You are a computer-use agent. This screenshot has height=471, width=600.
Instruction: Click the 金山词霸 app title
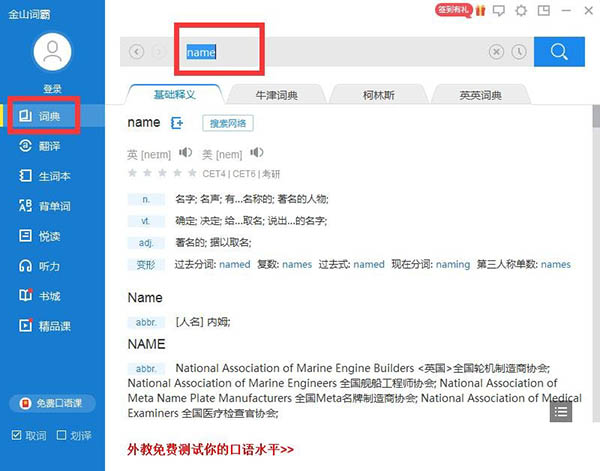[x=29, y=15]
